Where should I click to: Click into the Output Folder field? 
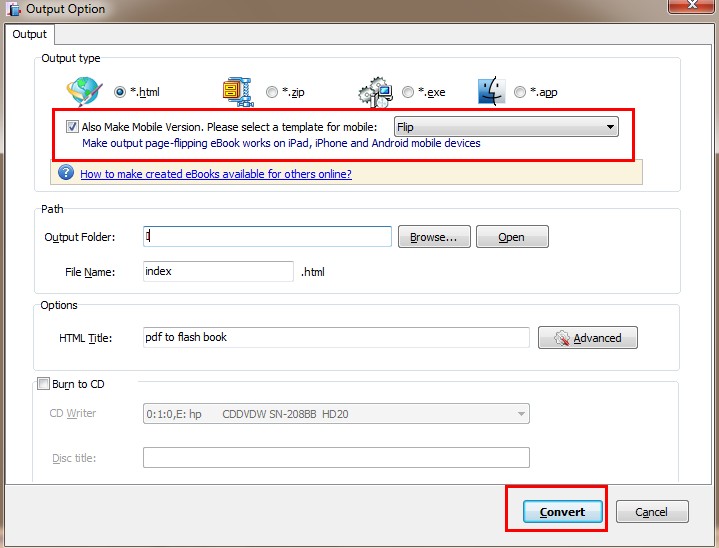click(x=267, y=236)
